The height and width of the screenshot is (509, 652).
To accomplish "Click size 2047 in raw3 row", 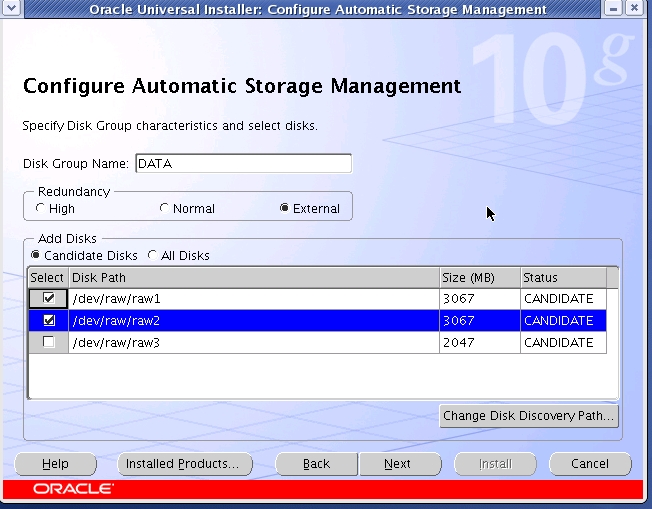I will click(480, 343).
